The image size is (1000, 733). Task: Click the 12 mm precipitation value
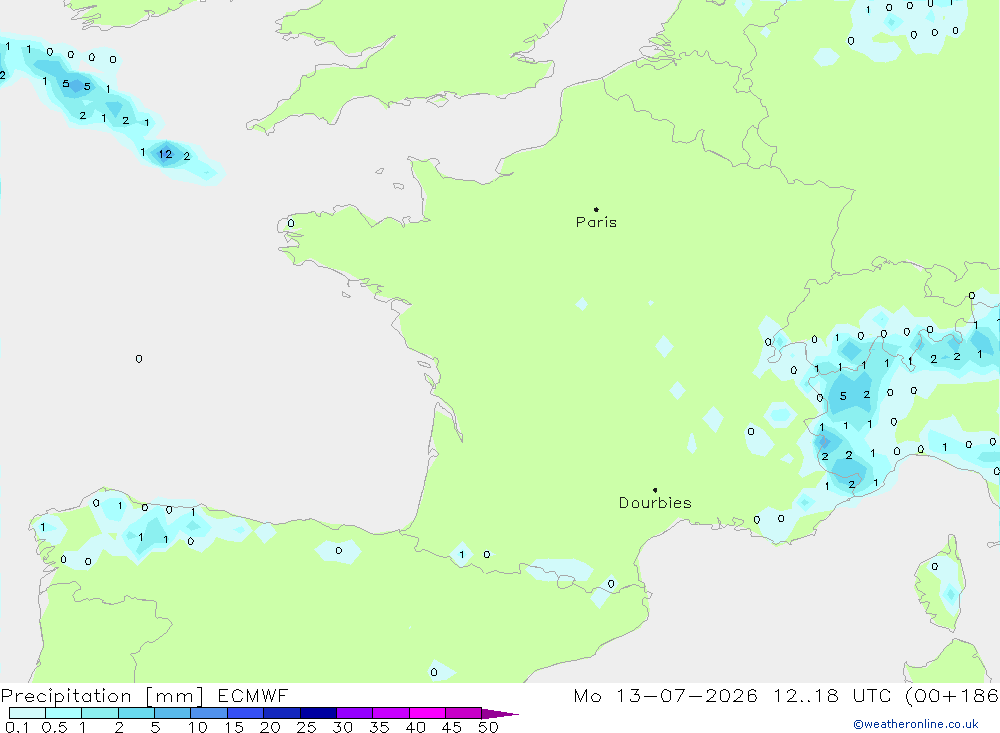tap(166, 154)
